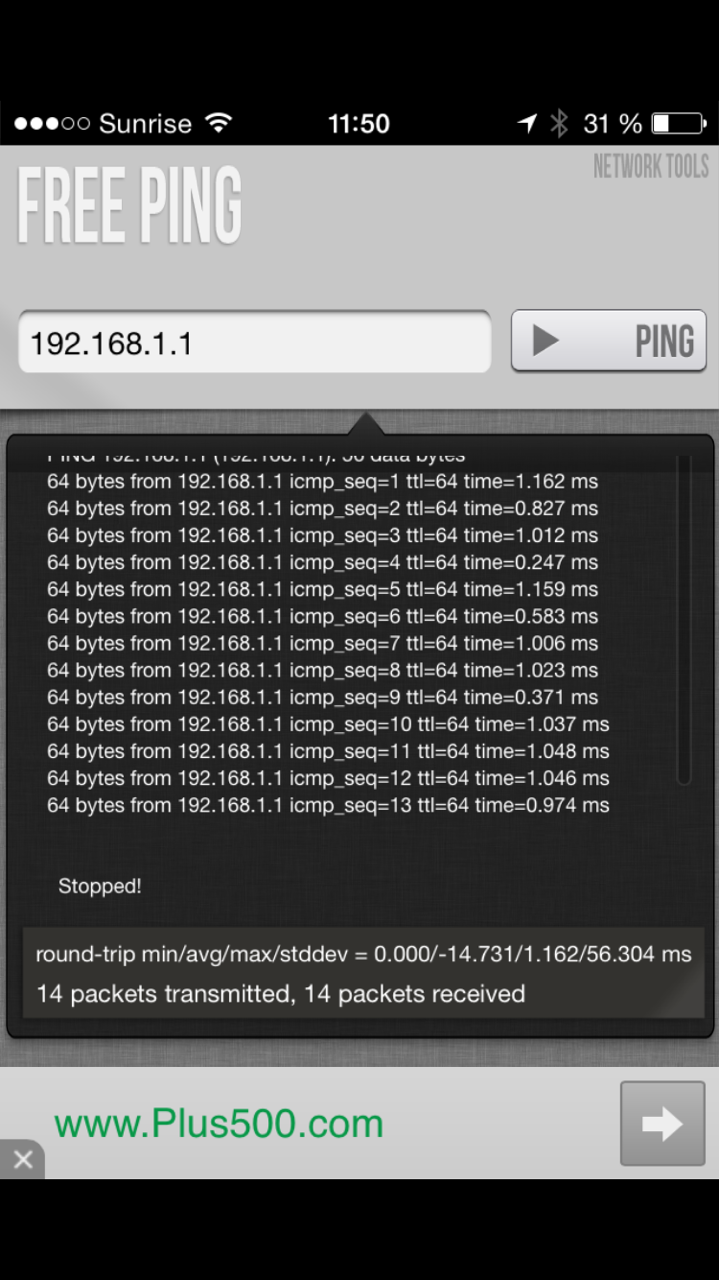The height and width of the screenshot is (1280, 719).
Task: Tap the Wi-Fi icon in status bar
Action: point(218,123)
